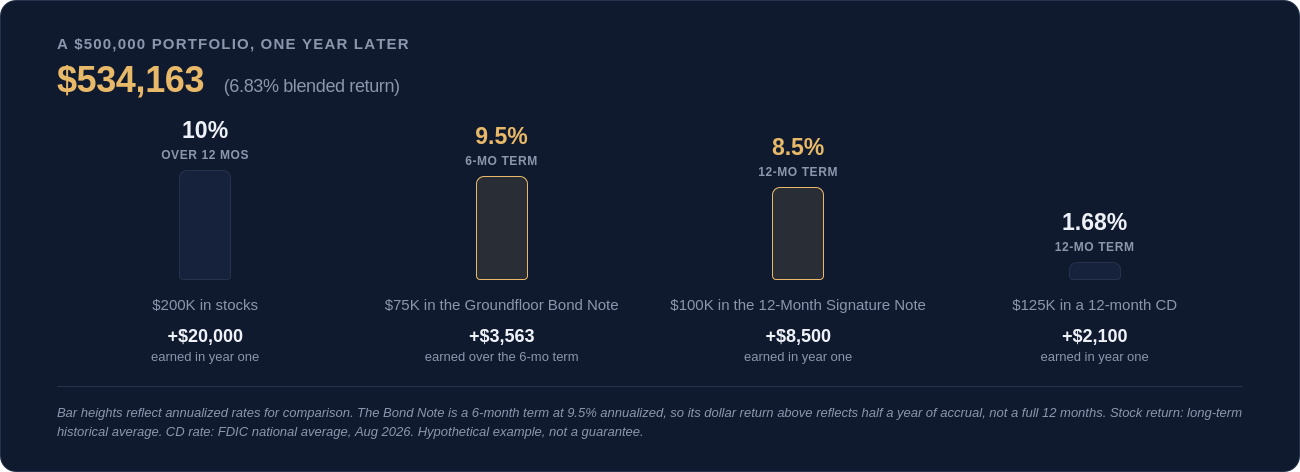
Task: Click "$75K in the Groundfloor Bond Note" text
Action: tap(502, 304)
